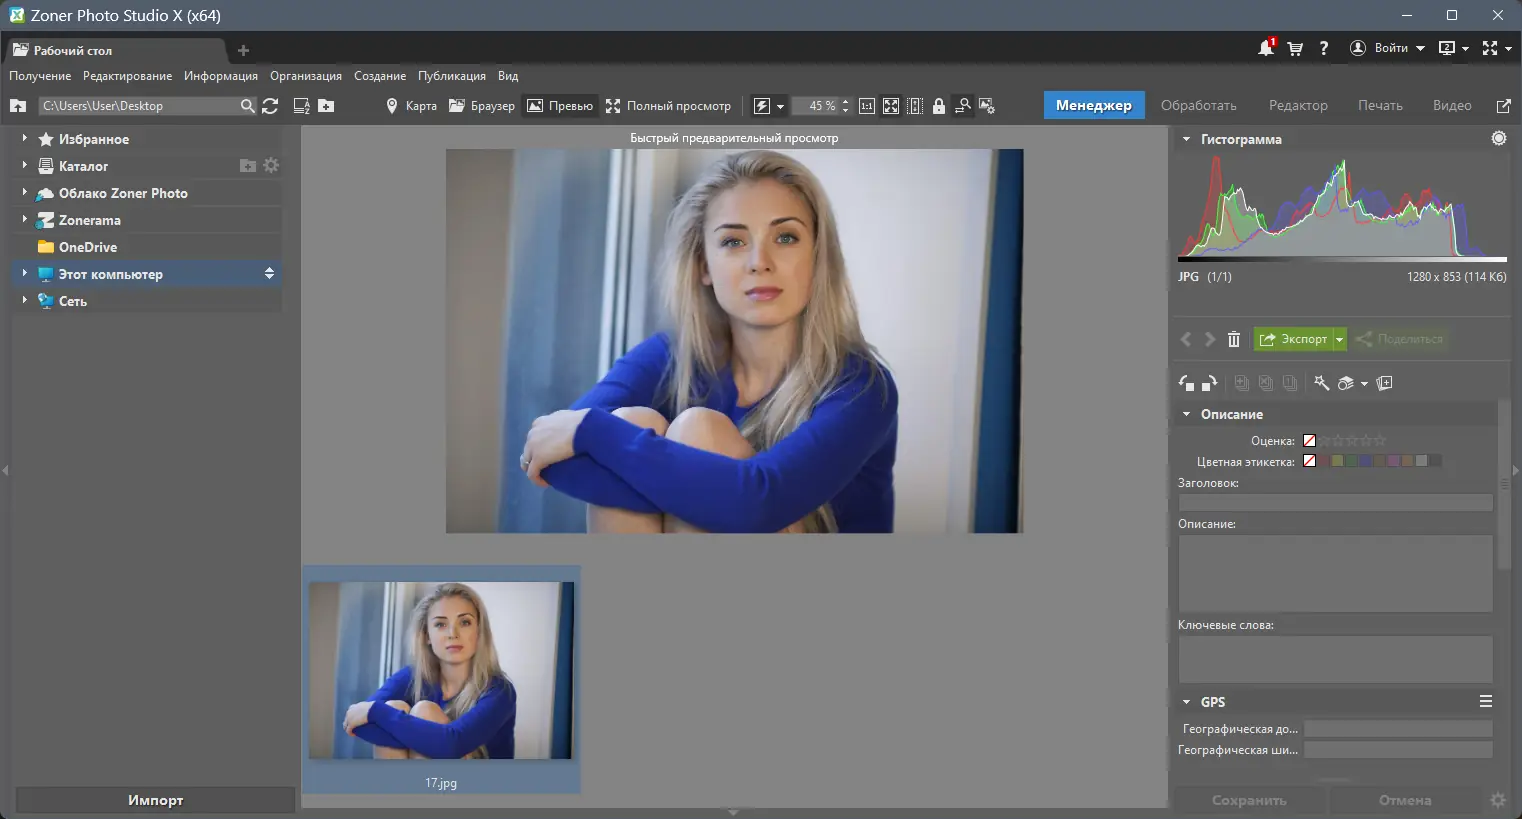Collapse the Гистограмма panel
Viewport: 1522px width, 819px height.
pos(1186,139)
